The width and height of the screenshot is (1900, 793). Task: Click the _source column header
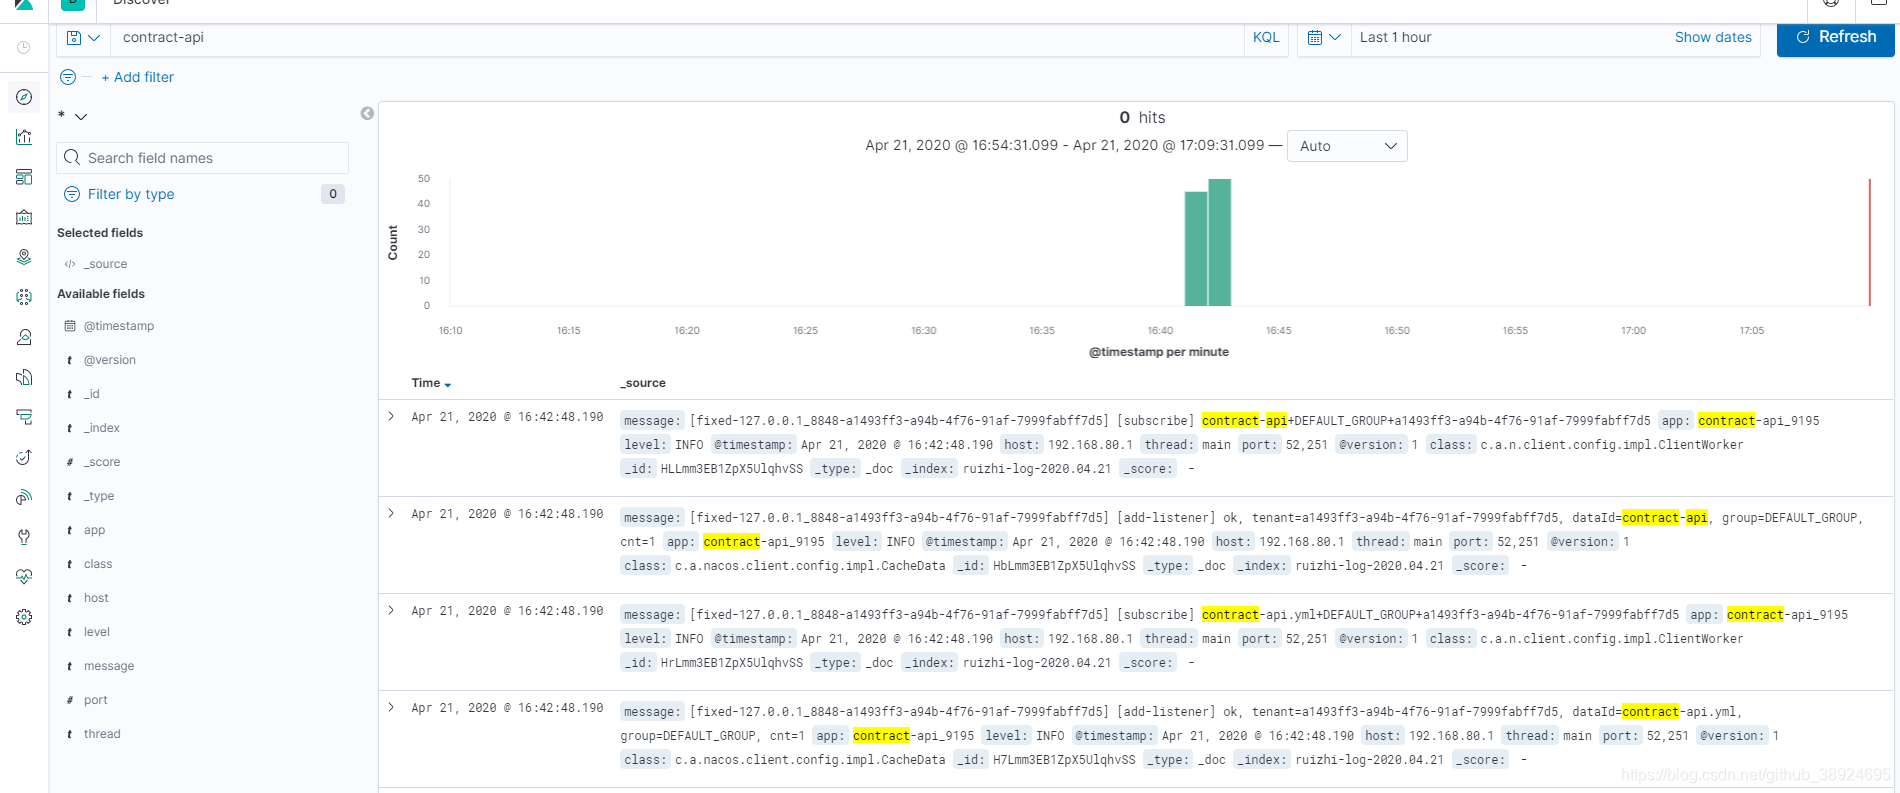643,383
